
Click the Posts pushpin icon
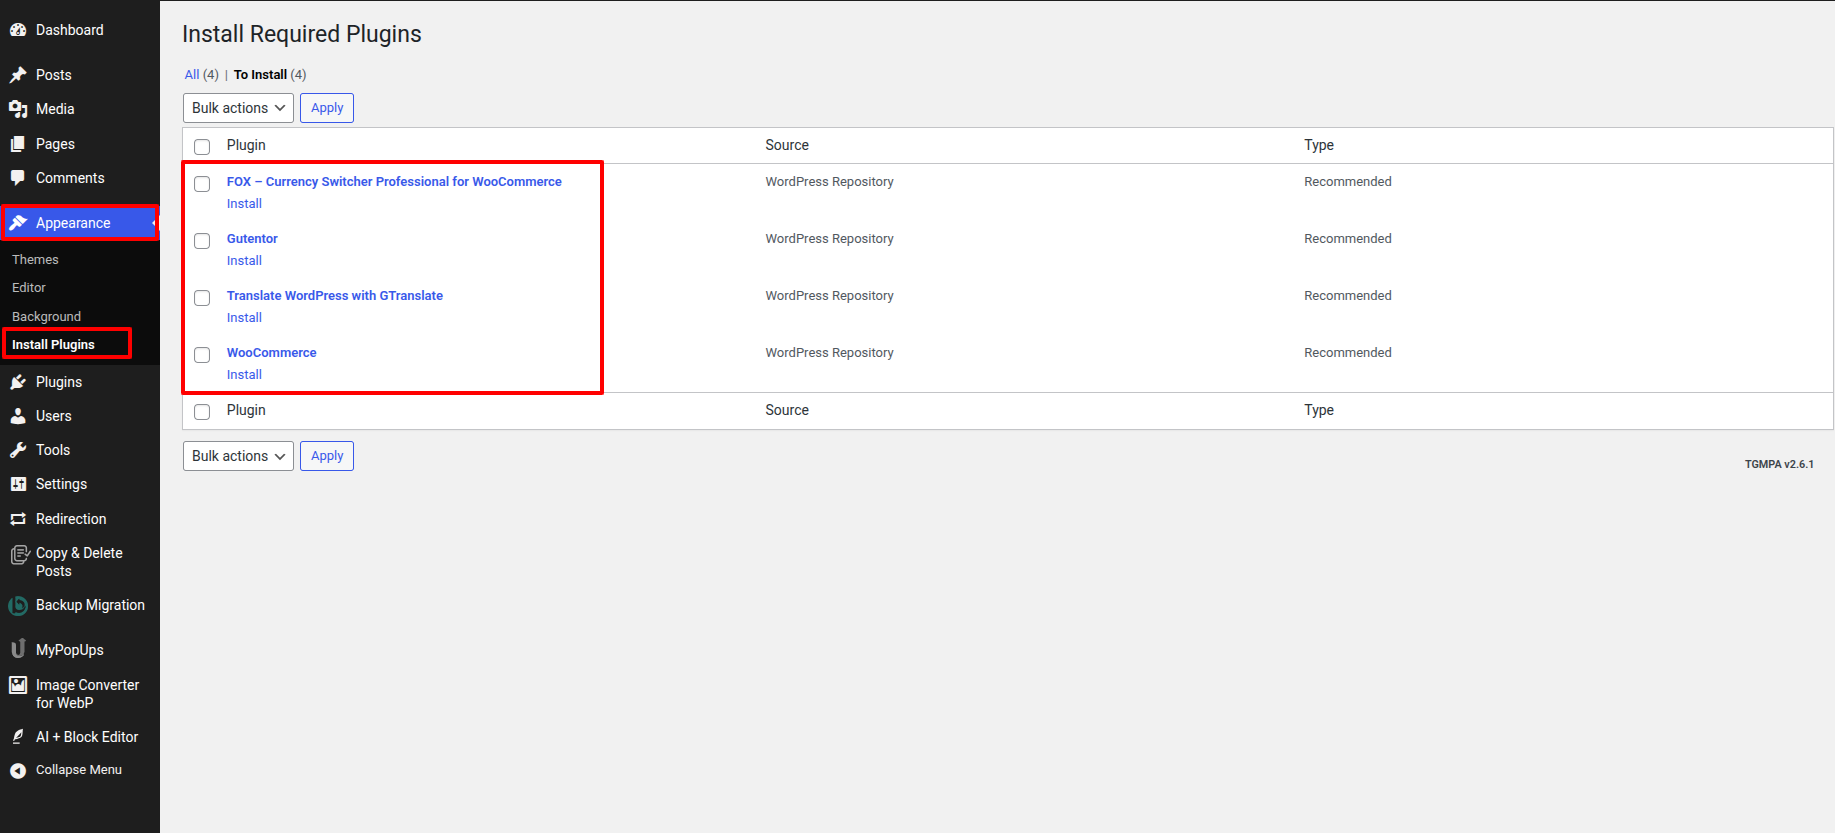tap(18, 75)
